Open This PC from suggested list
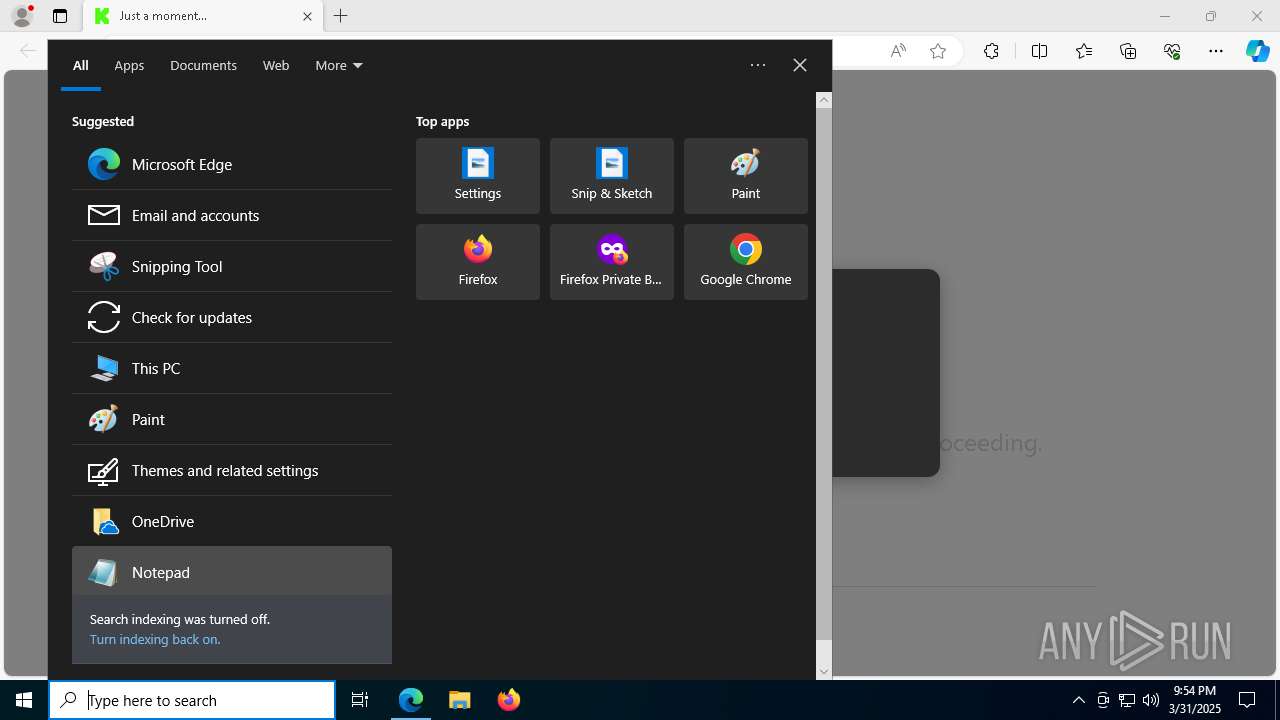The image size is (1280, 720). [x=232, y=368]
